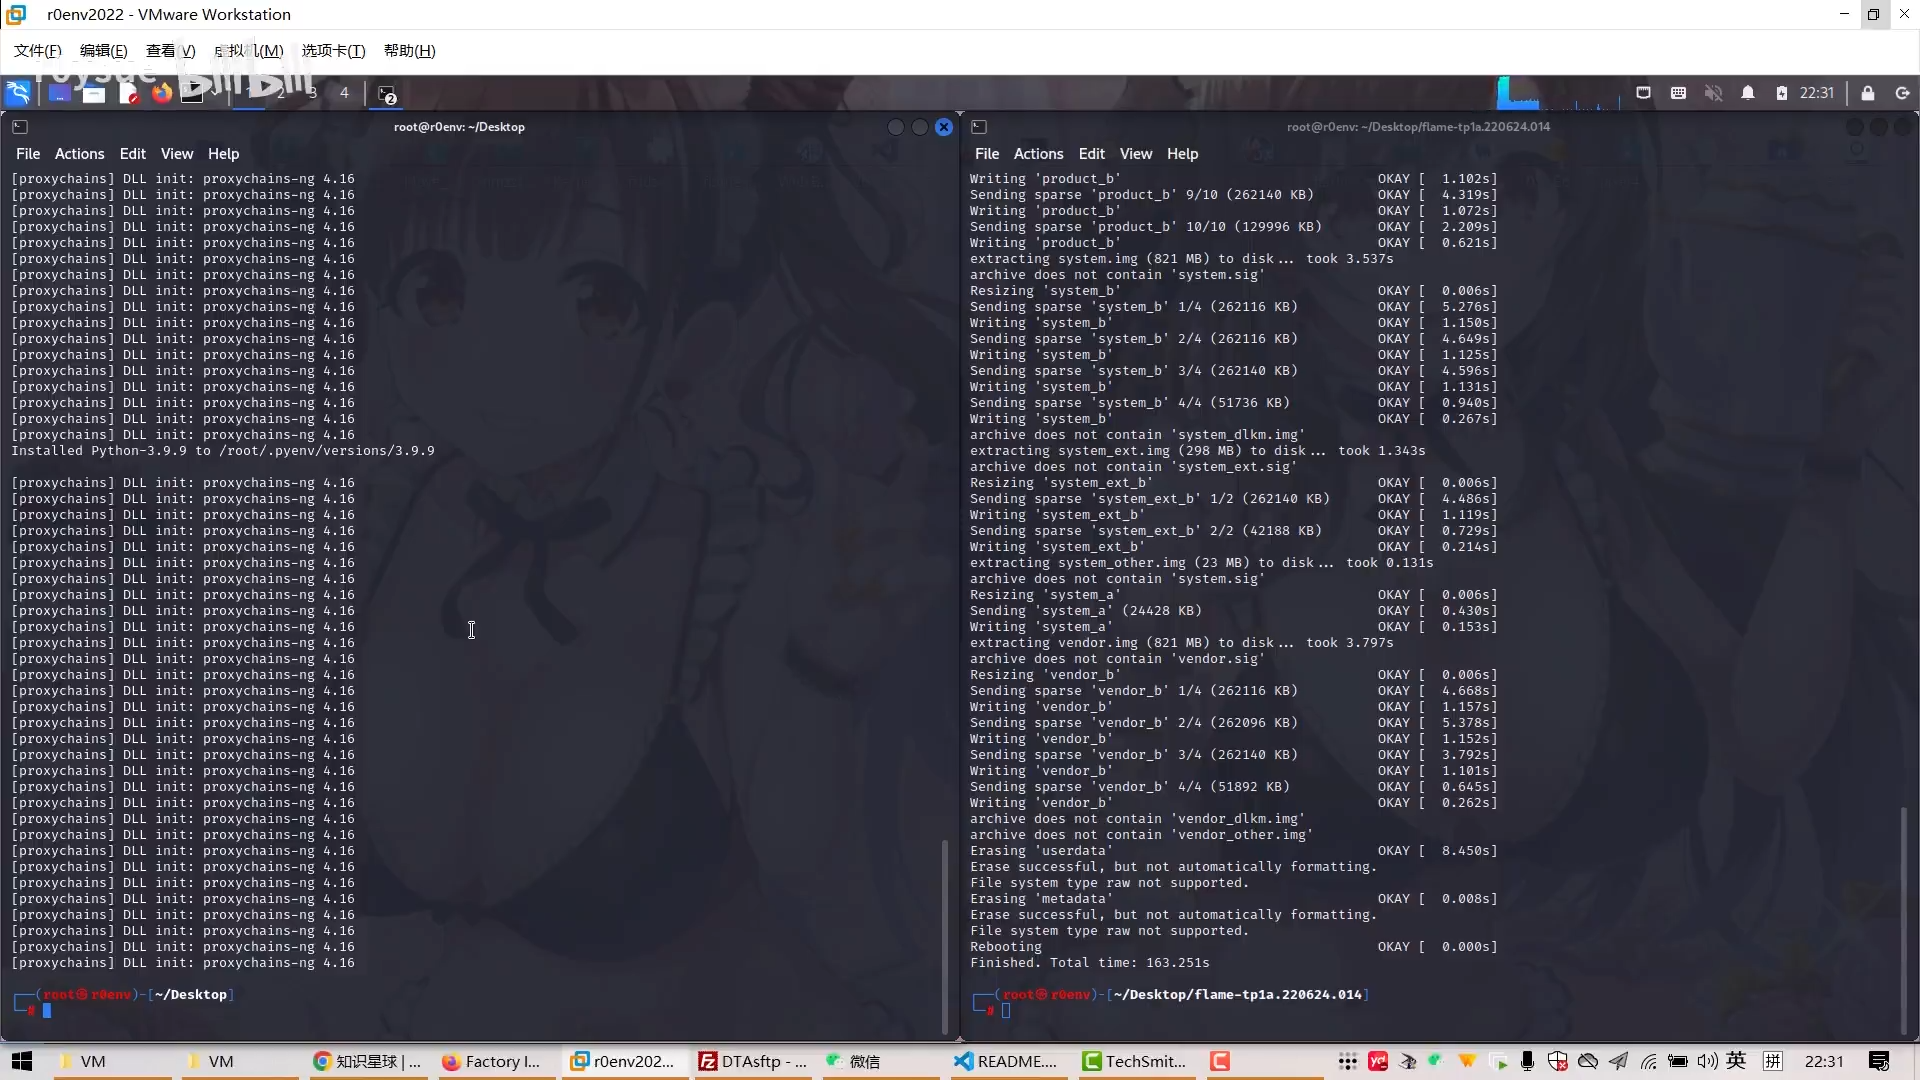This screenshot has width=1920, height=1080.
Task: Open VMware 文件(F) menu
Action: click(37, 50)
